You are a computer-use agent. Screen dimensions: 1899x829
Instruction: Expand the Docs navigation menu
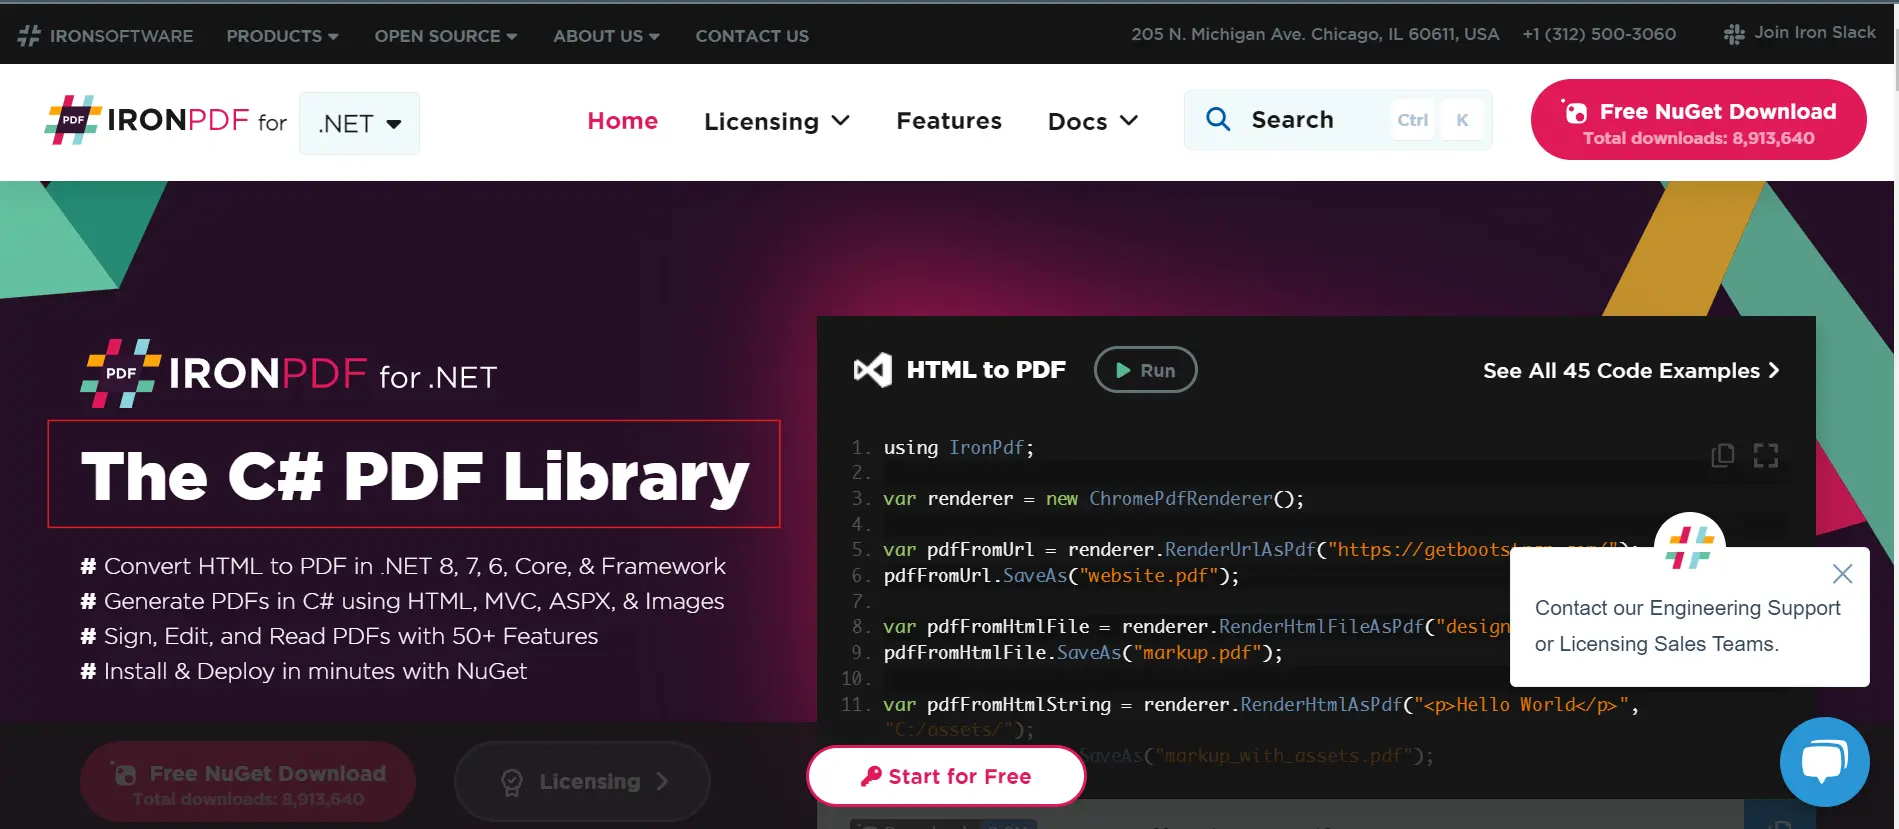(1092, 121)
